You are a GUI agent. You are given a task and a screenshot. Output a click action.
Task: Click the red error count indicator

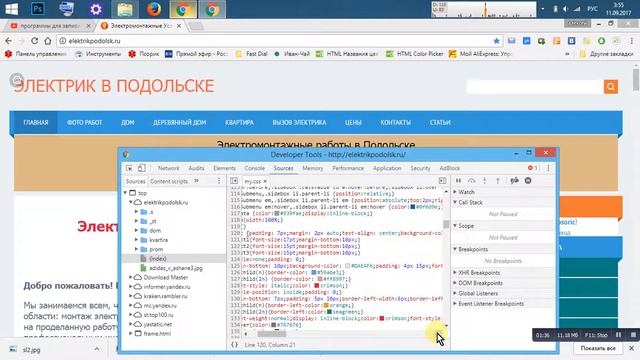pos(532,168)
